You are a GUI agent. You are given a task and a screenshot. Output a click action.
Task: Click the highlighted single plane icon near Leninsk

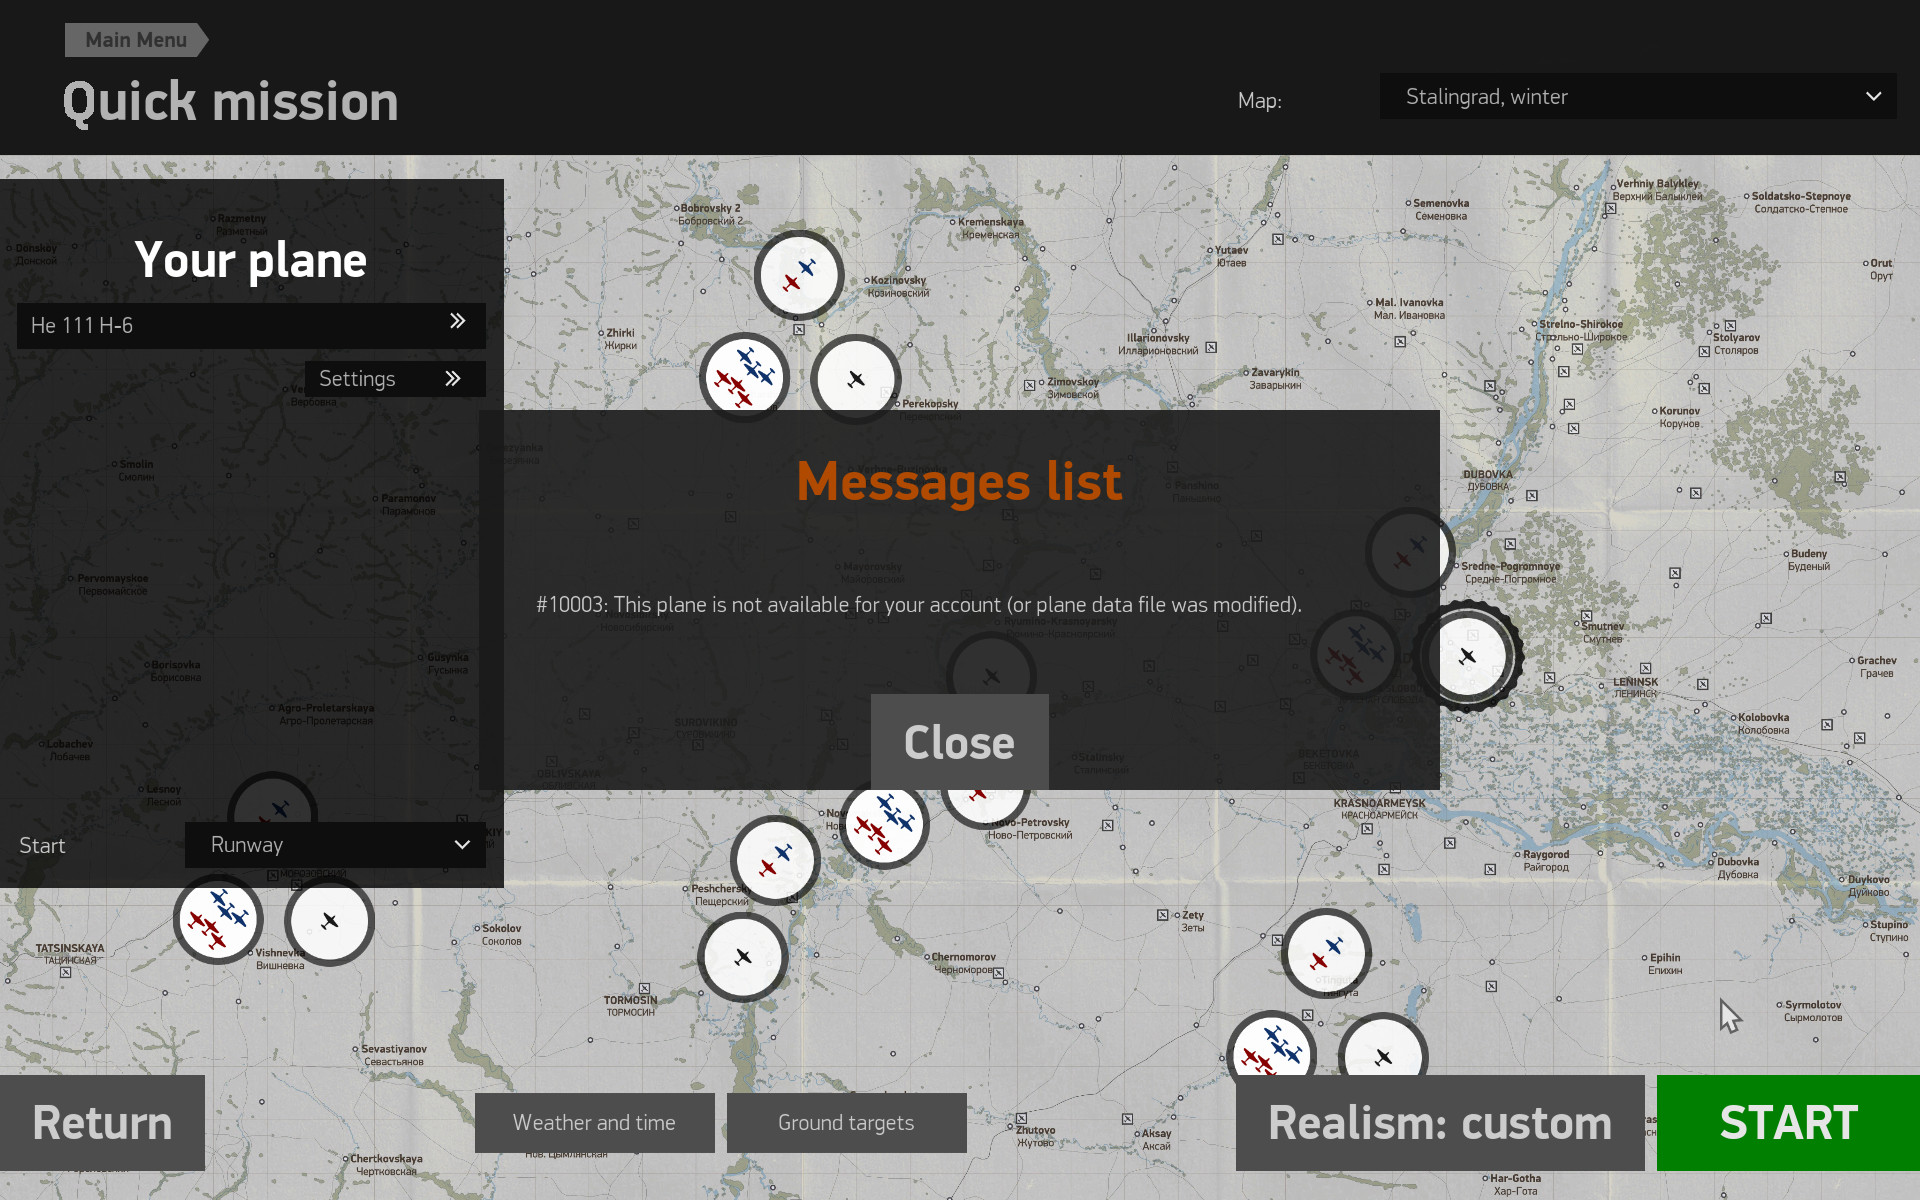pyautogui.click(x=1467, y=656)
